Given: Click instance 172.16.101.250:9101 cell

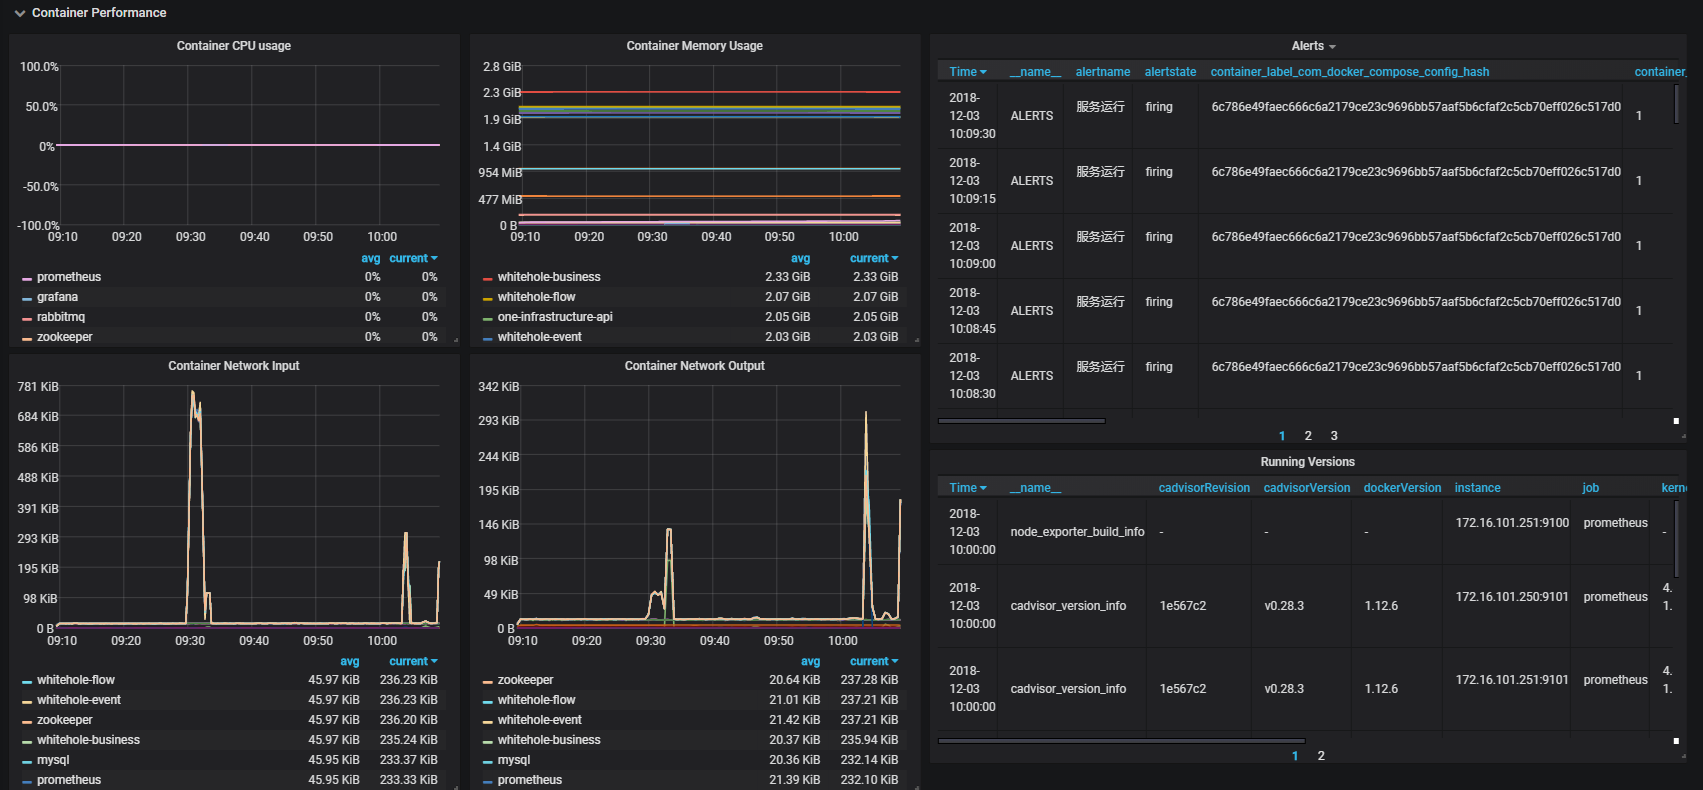Looking at the screenshot, I should [x=1512, y=597].
